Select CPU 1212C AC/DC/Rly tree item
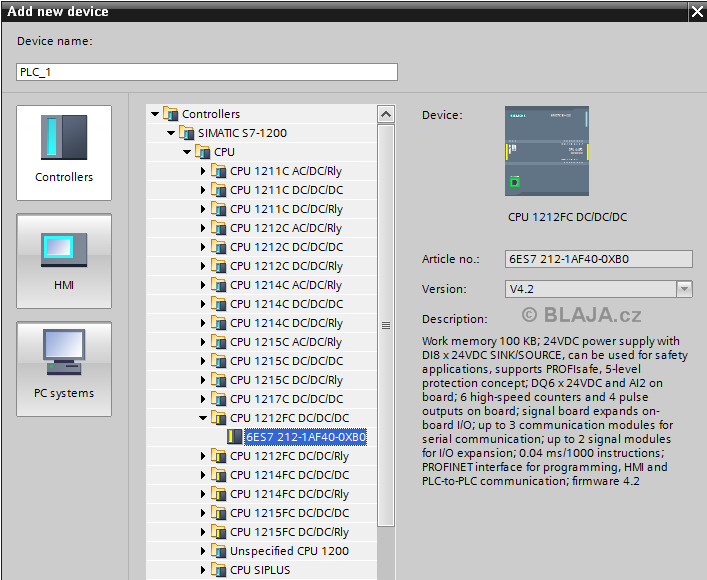The width and height of the screenshot is (707, 580). [286, 228]
